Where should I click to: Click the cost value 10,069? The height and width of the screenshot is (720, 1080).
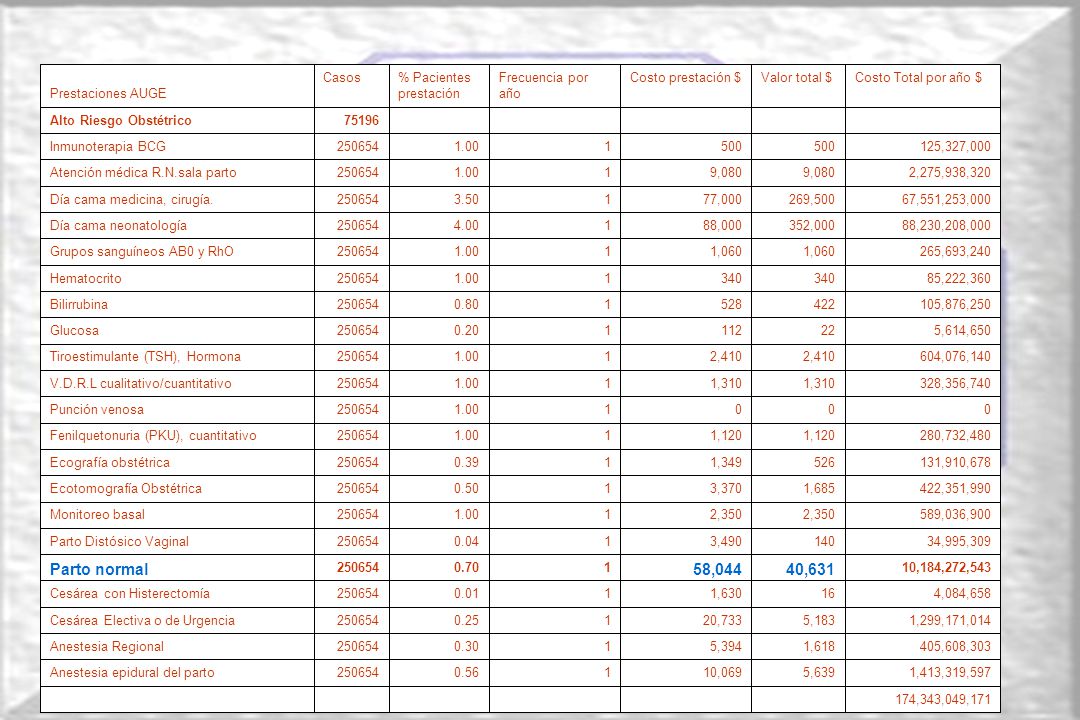click(x=722, y=672)
